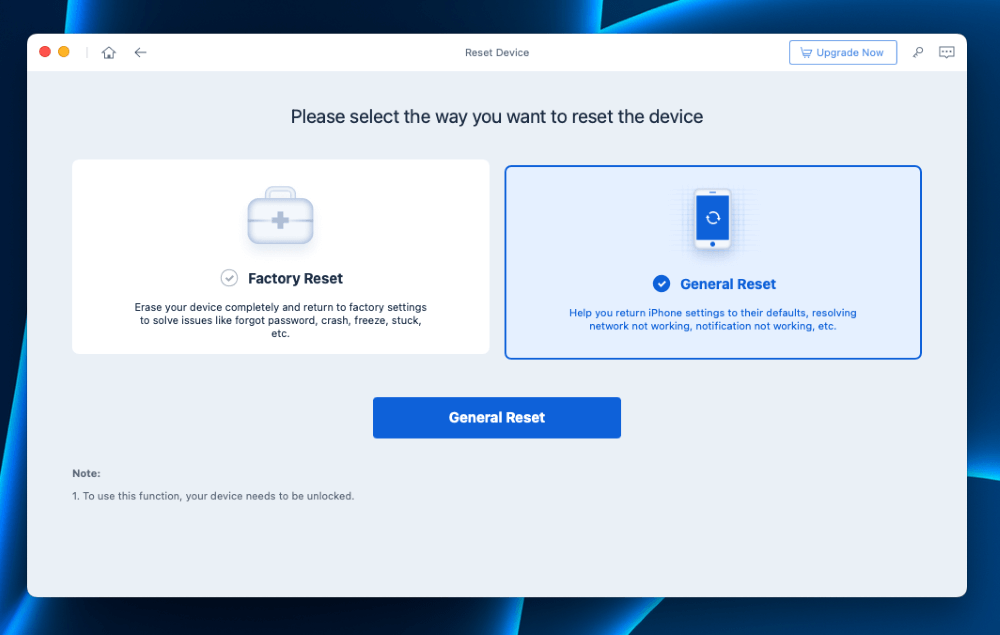Select the Factory Reset check circle
The width and height of the screenshot is (1000, 635).
tap(229, 278)
